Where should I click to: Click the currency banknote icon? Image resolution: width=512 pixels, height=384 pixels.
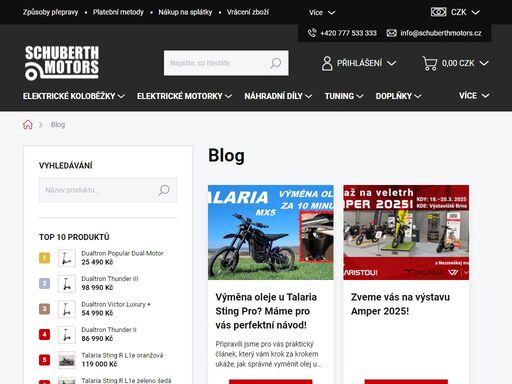[438, 12]
